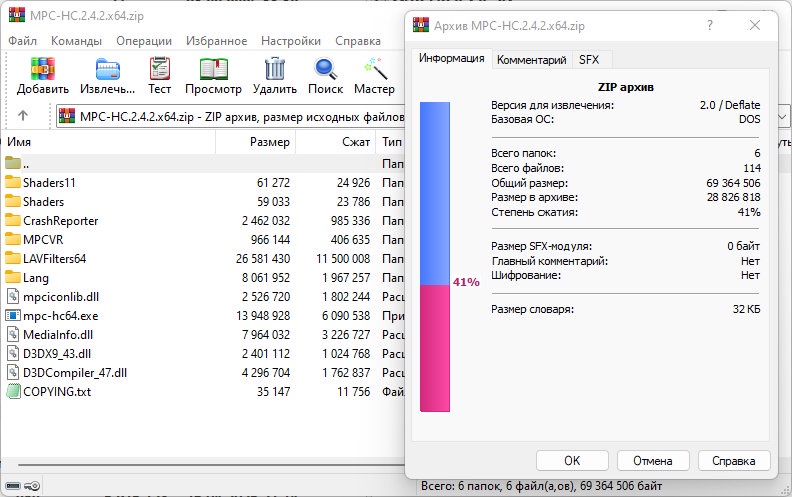Viewport: 792px width, 497px height.
Task: Switch to the Информация tab
Action: point(451,59)
